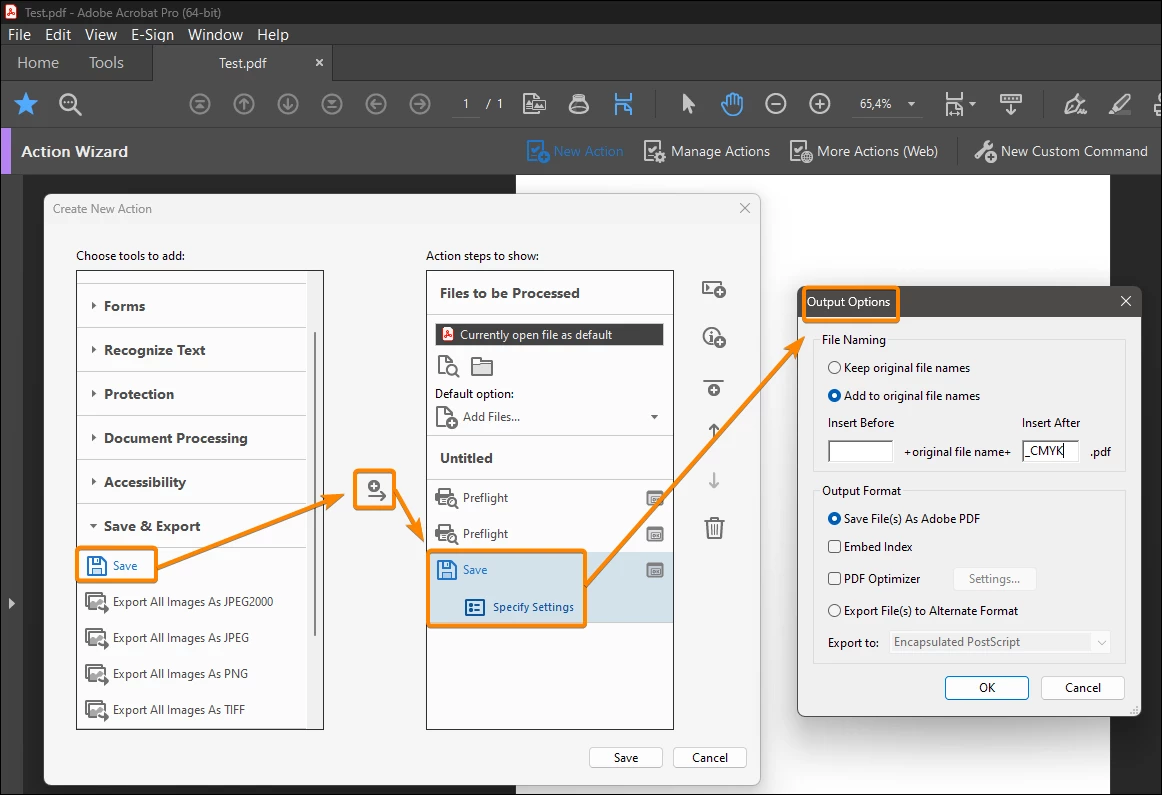Click the blue Save icon in toolbar
The width and height of the screenshot is (1162, 795).
click(623, 104)
